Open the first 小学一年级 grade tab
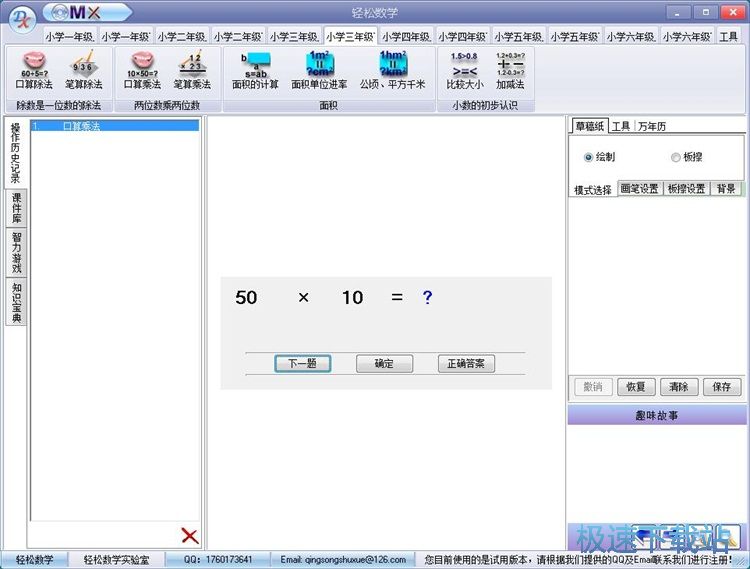 pyautogui.click(x=70, y=36)
